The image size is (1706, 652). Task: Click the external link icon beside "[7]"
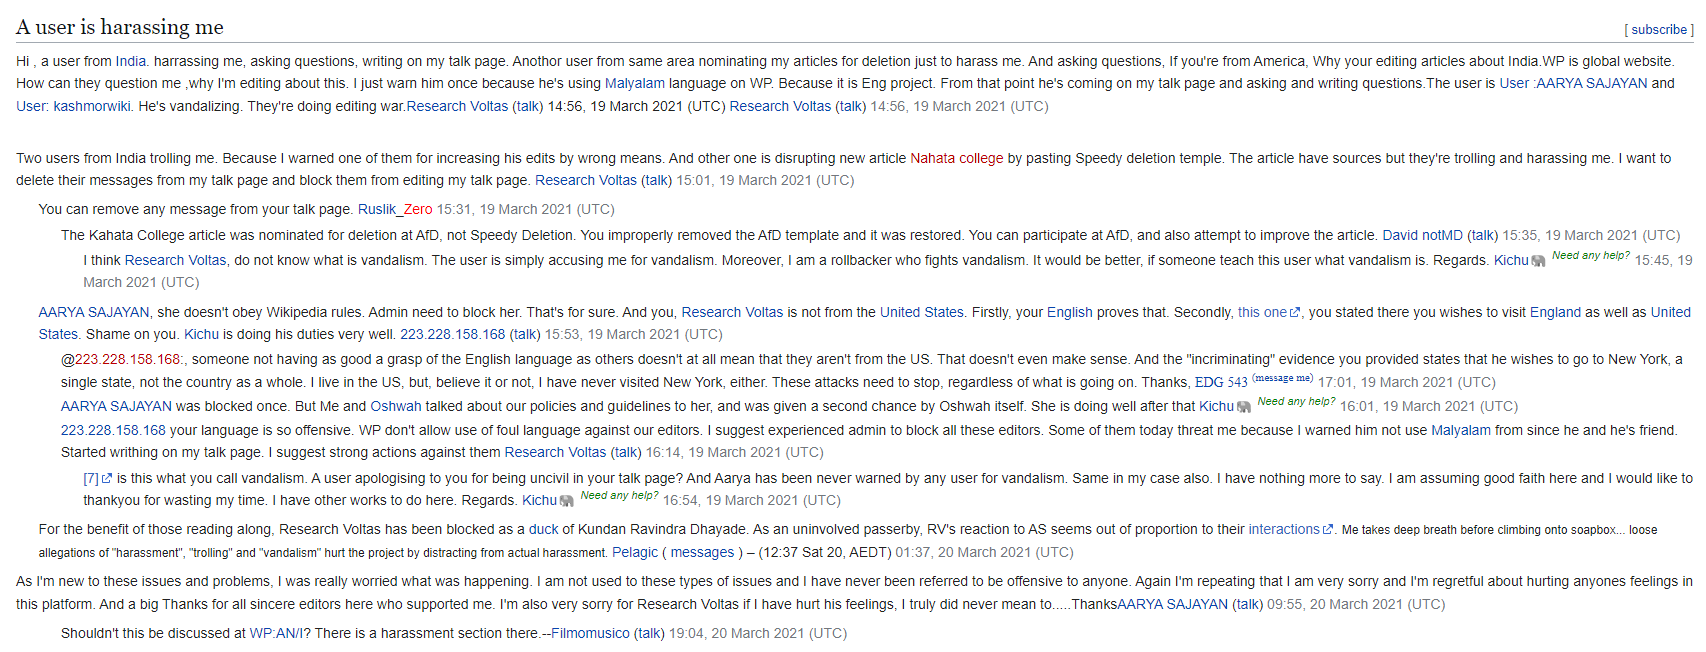coord(107,479)
